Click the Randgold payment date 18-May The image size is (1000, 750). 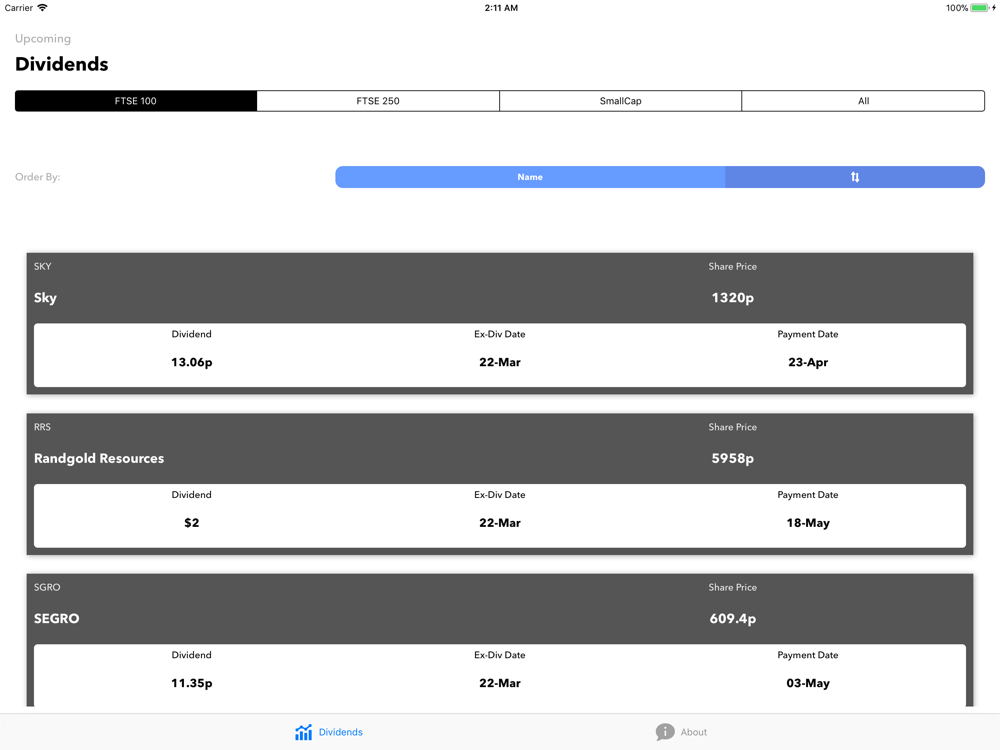(x=808, y=523)
